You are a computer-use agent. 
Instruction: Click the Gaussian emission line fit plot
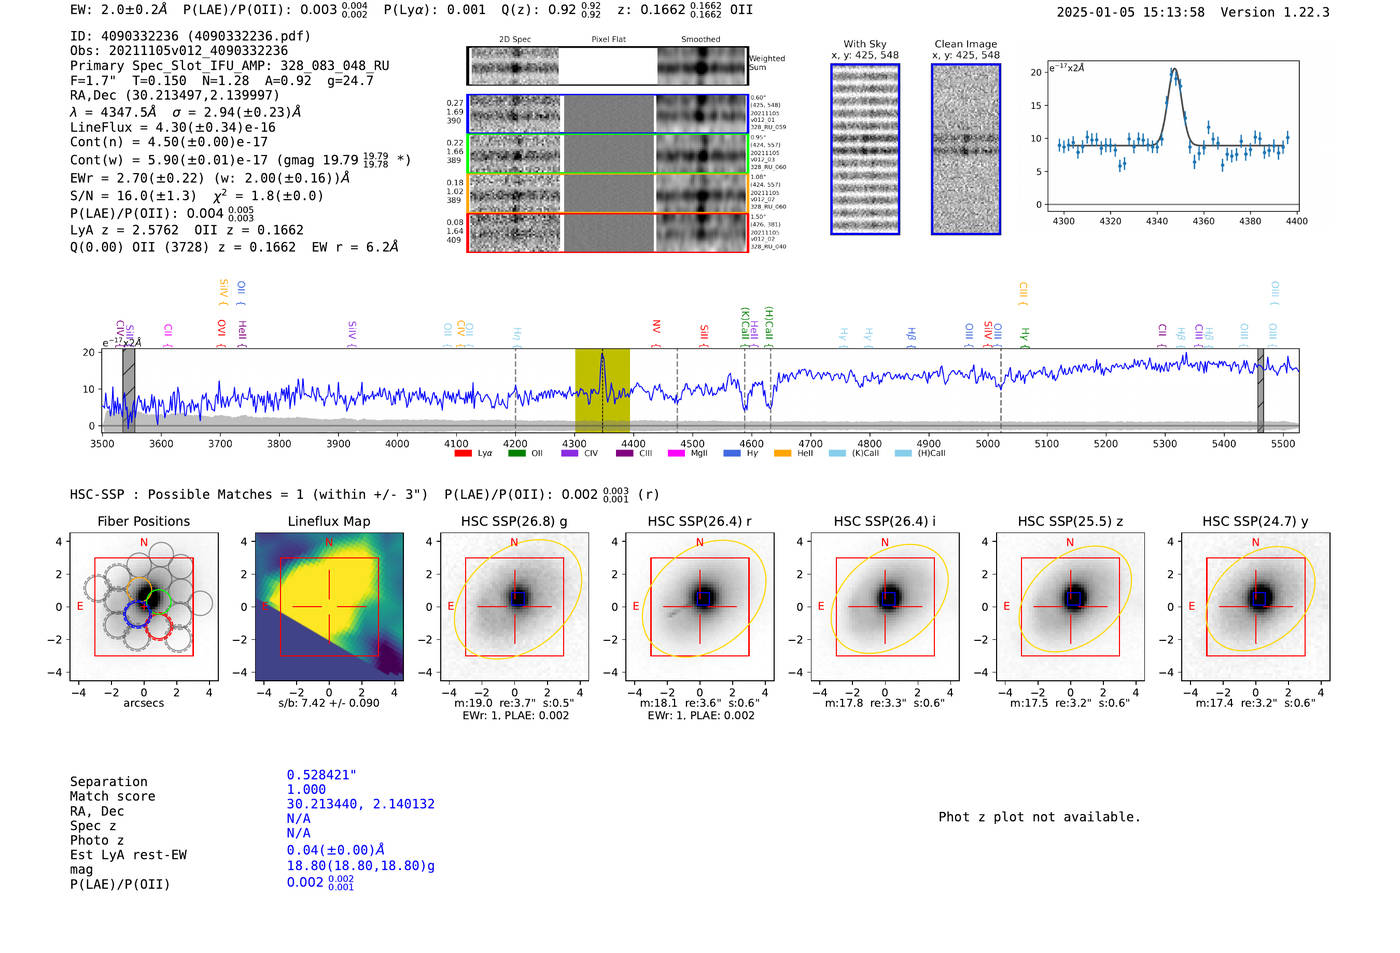[x=1172, y=137]
